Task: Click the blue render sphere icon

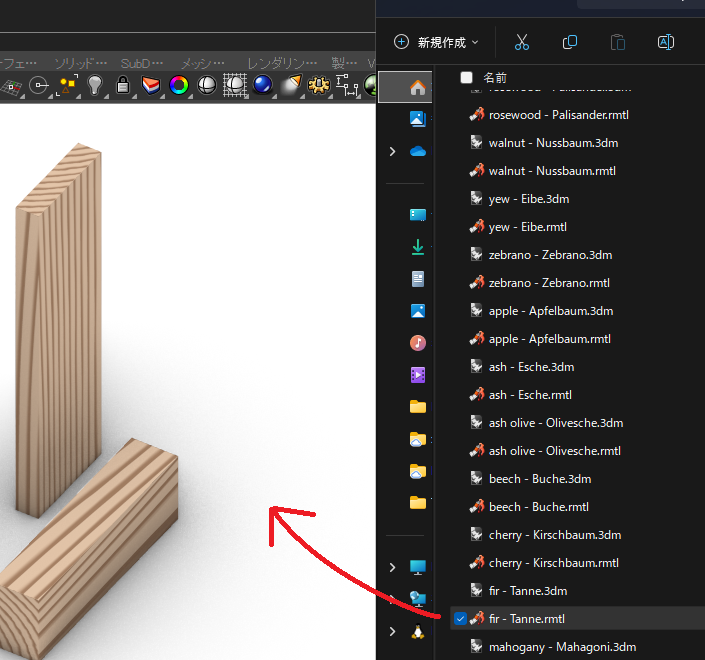Action: click(263, 85)
